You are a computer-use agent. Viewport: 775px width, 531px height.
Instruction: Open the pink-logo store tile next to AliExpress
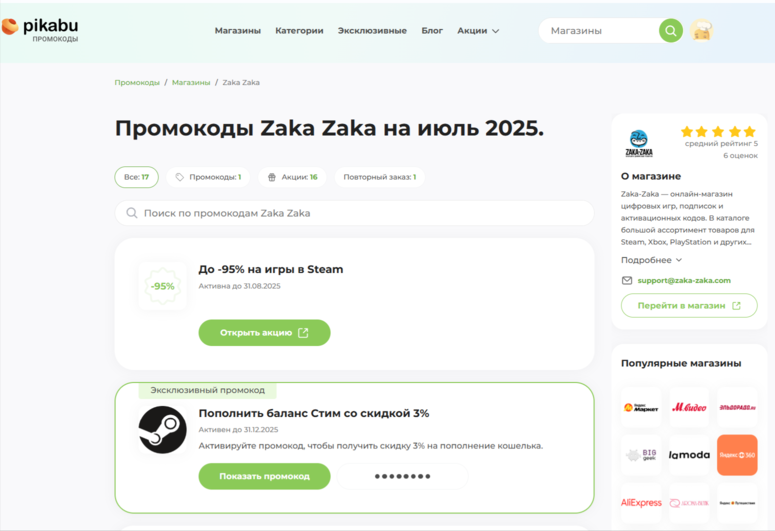pyautogui.click(x=689, y=503)
